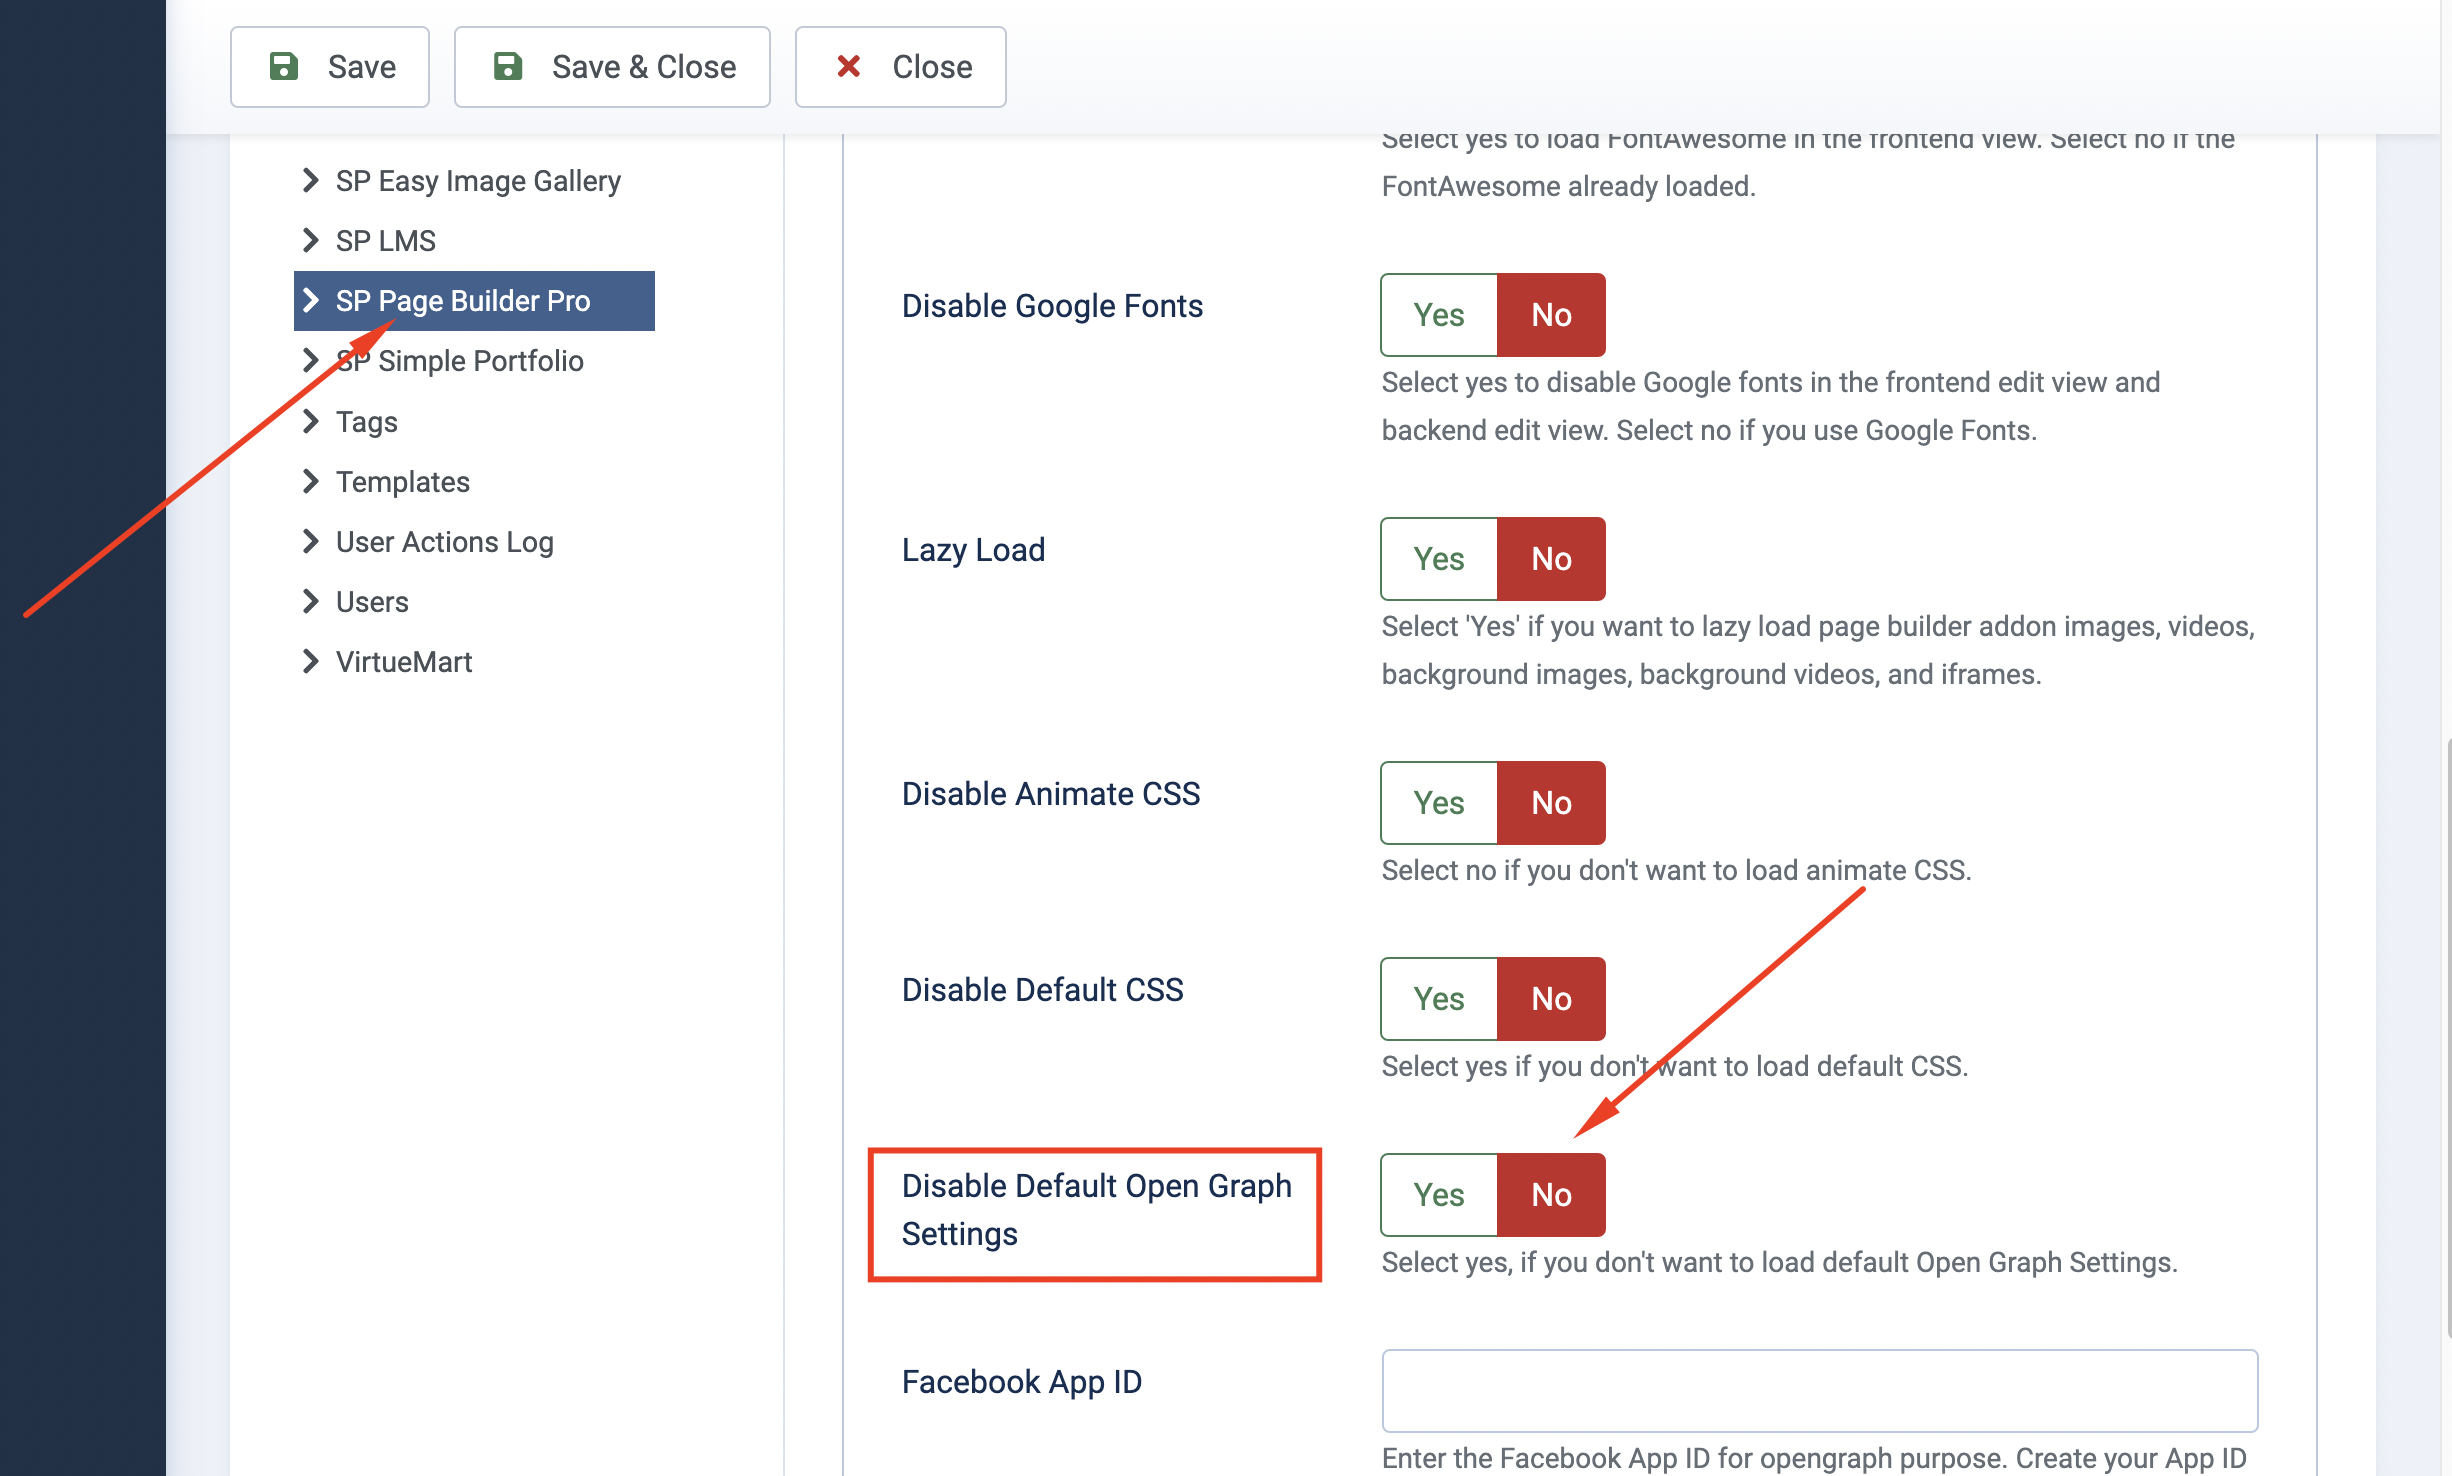Open Users component settings
The width and height of the screenshot is (2452, 1476).
coord(372,602)
